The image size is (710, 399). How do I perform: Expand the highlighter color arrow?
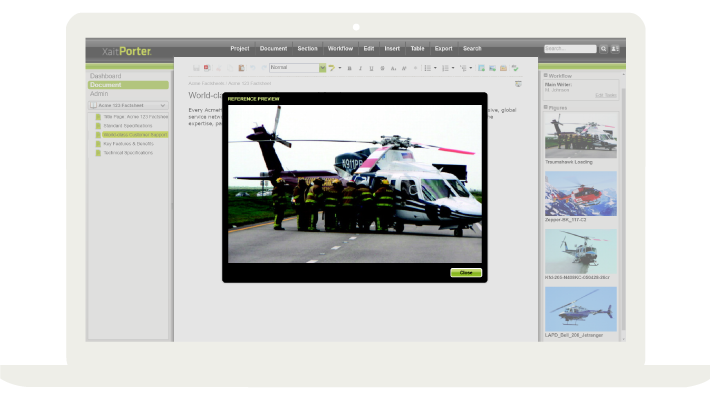(340, 68)
